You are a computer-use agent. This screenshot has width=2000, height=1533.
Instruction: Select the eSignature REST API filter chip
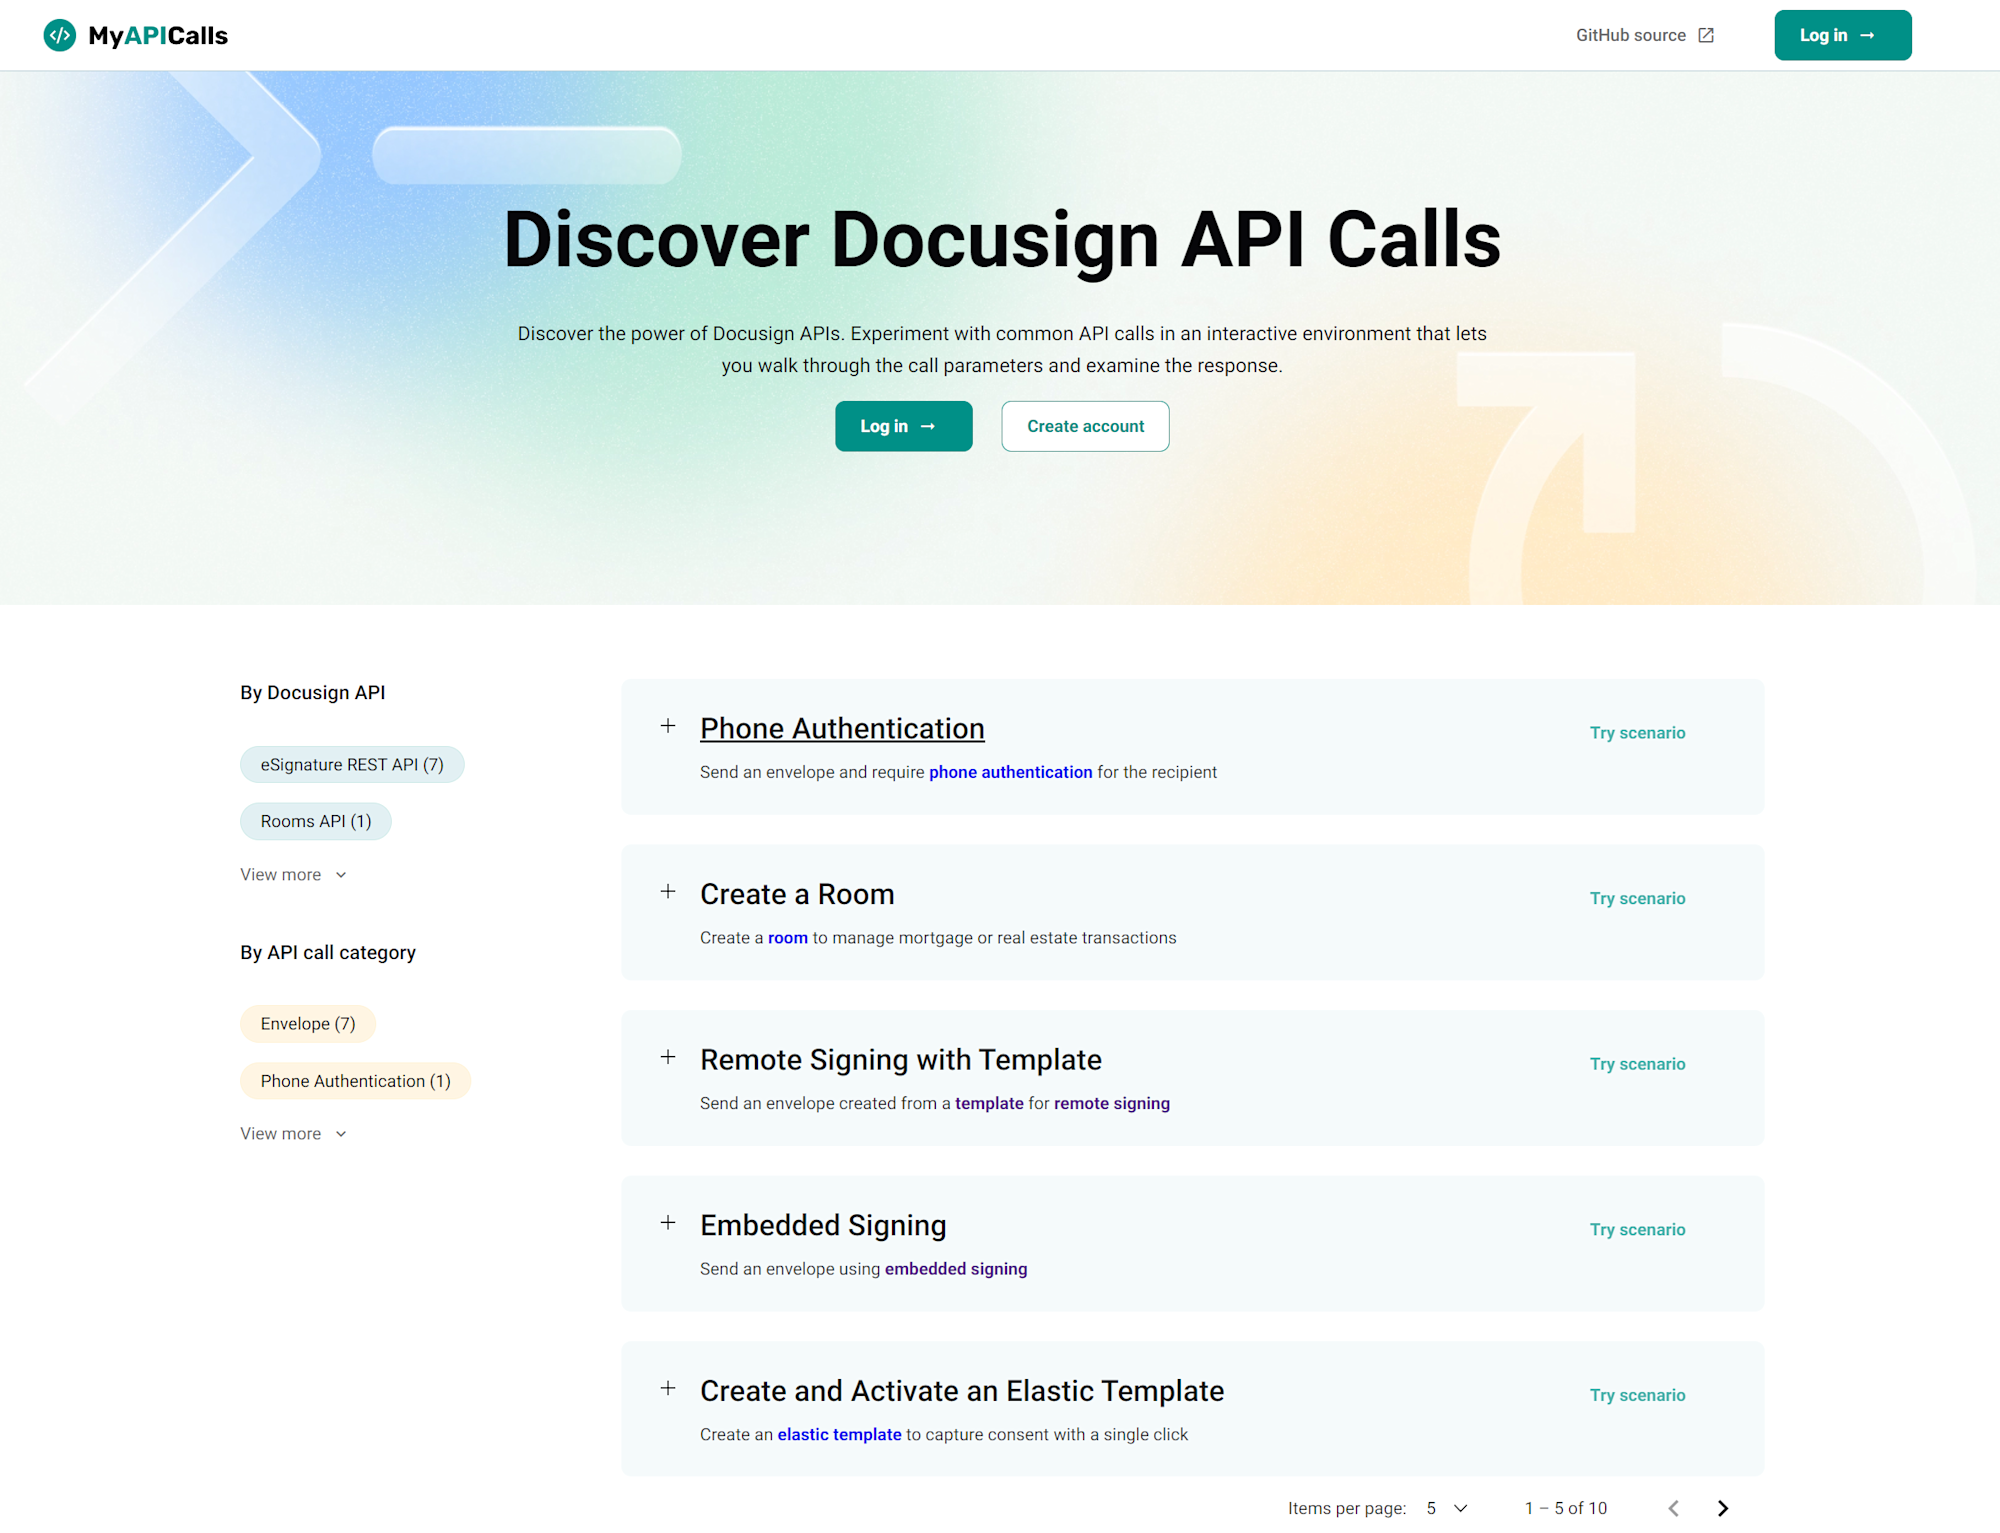(352, 764)
